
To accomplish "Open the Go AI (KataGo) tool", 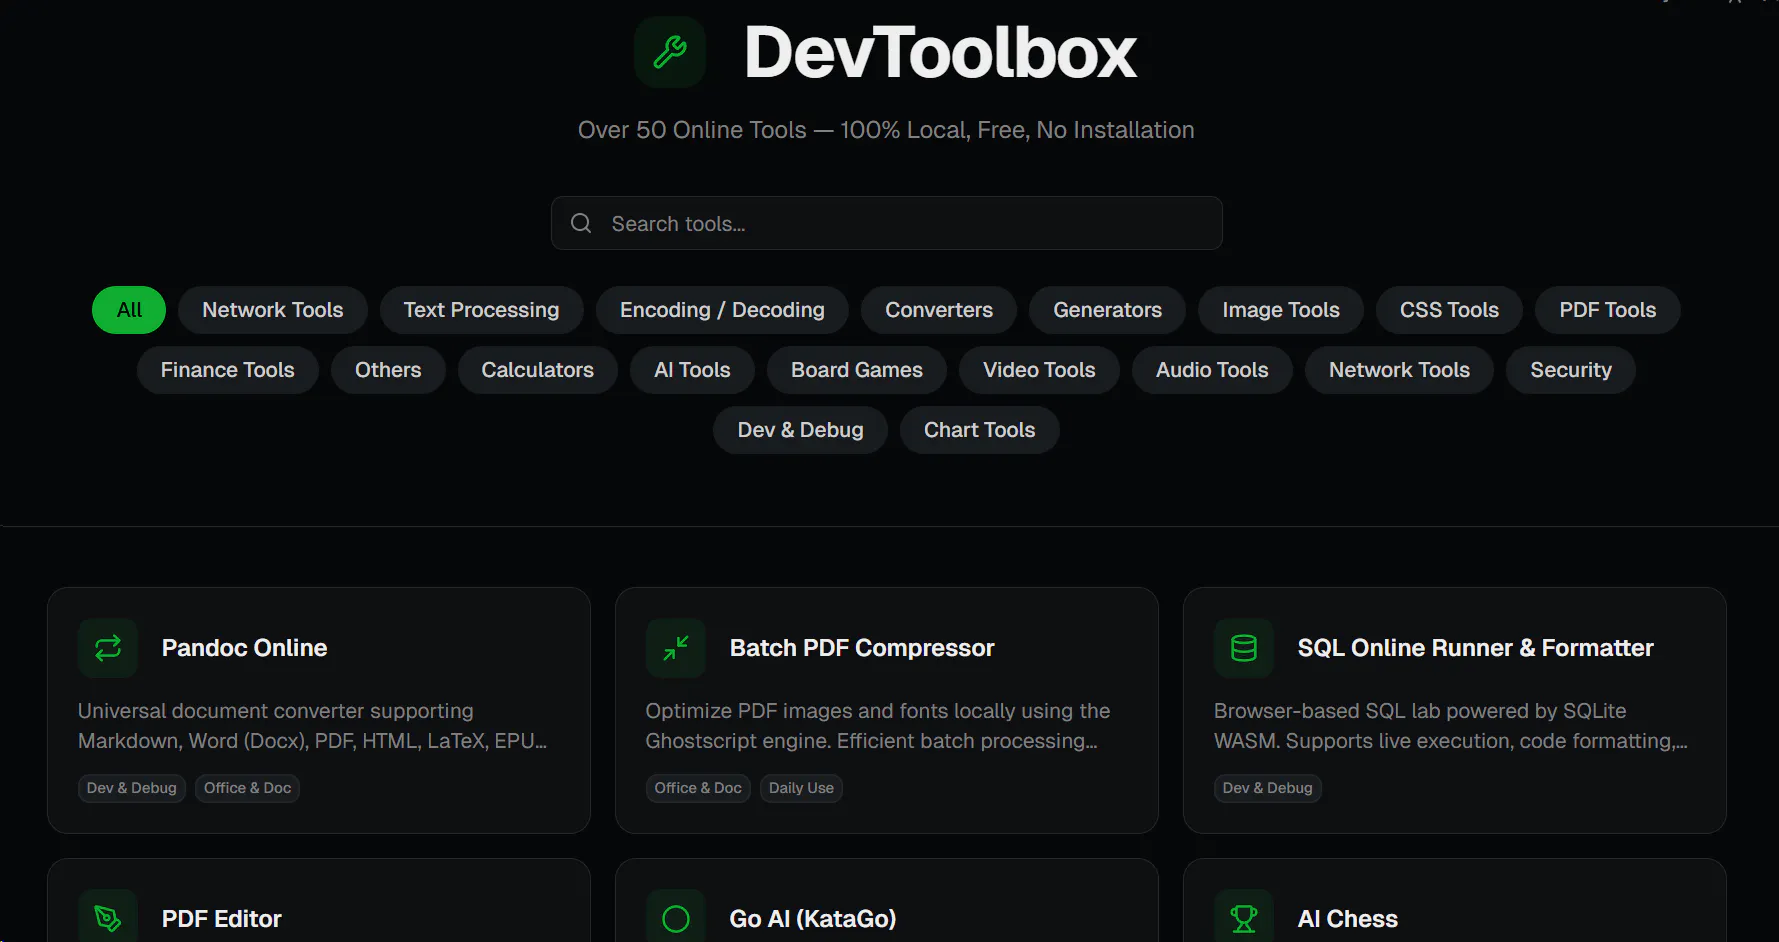I will click(887, 901).
